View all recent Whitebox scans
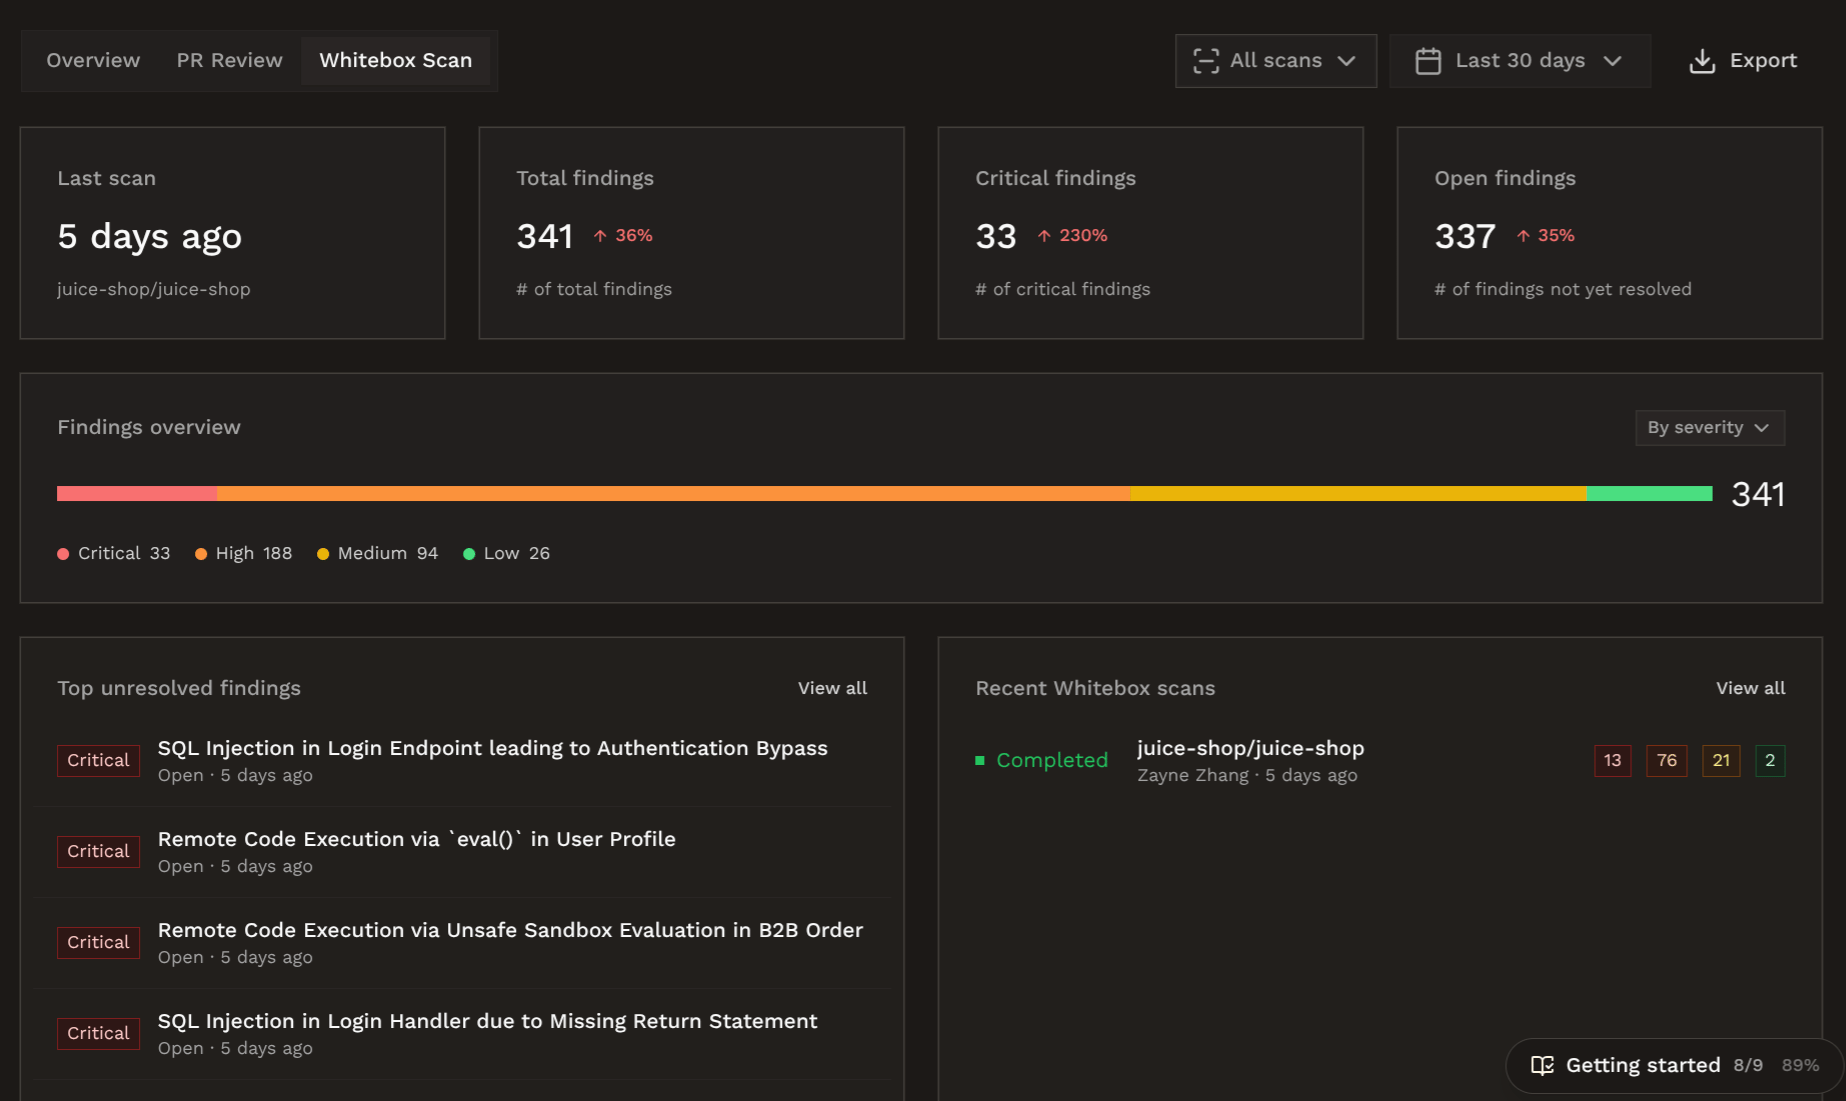Image resolution: width=1846 pixels, height=1101 pixels. (x=1750, y=688)
